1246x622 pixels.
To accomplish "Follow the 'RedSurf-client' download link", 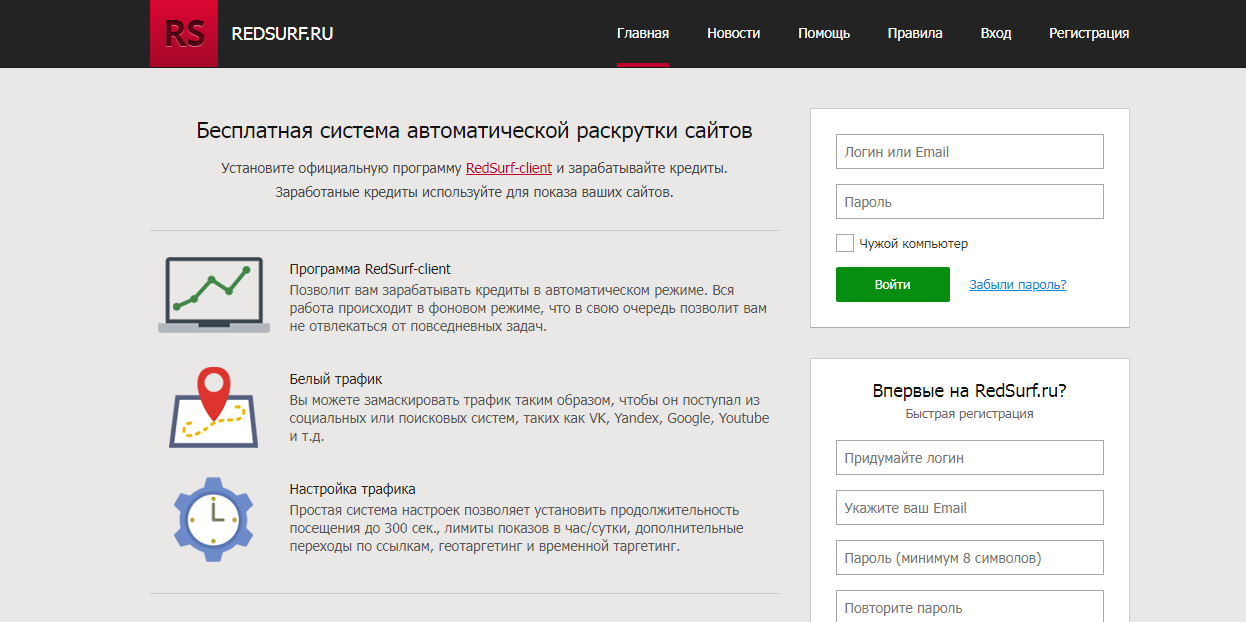I will click(x=509, y=168).
